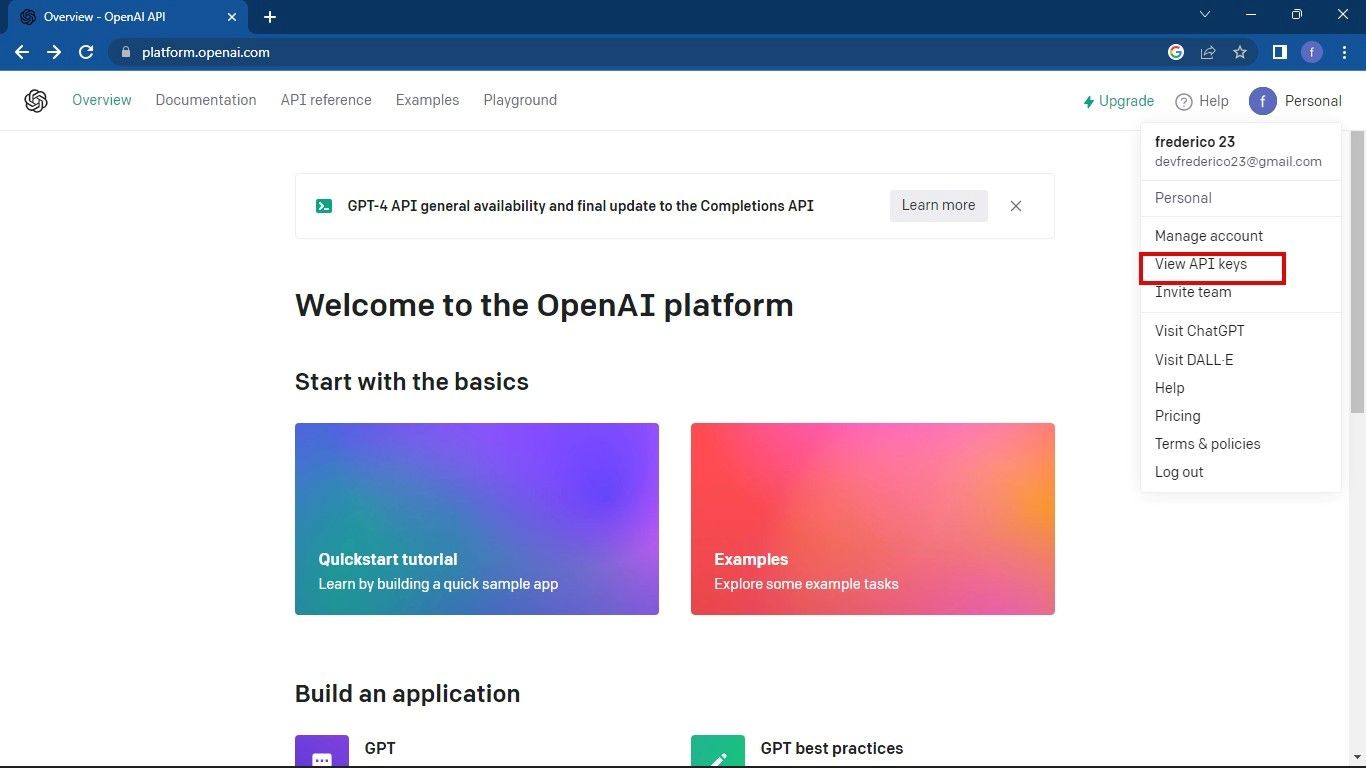Choose View API keys from the menu
The image size is (1366, 768).
(x=1201, y=264)
